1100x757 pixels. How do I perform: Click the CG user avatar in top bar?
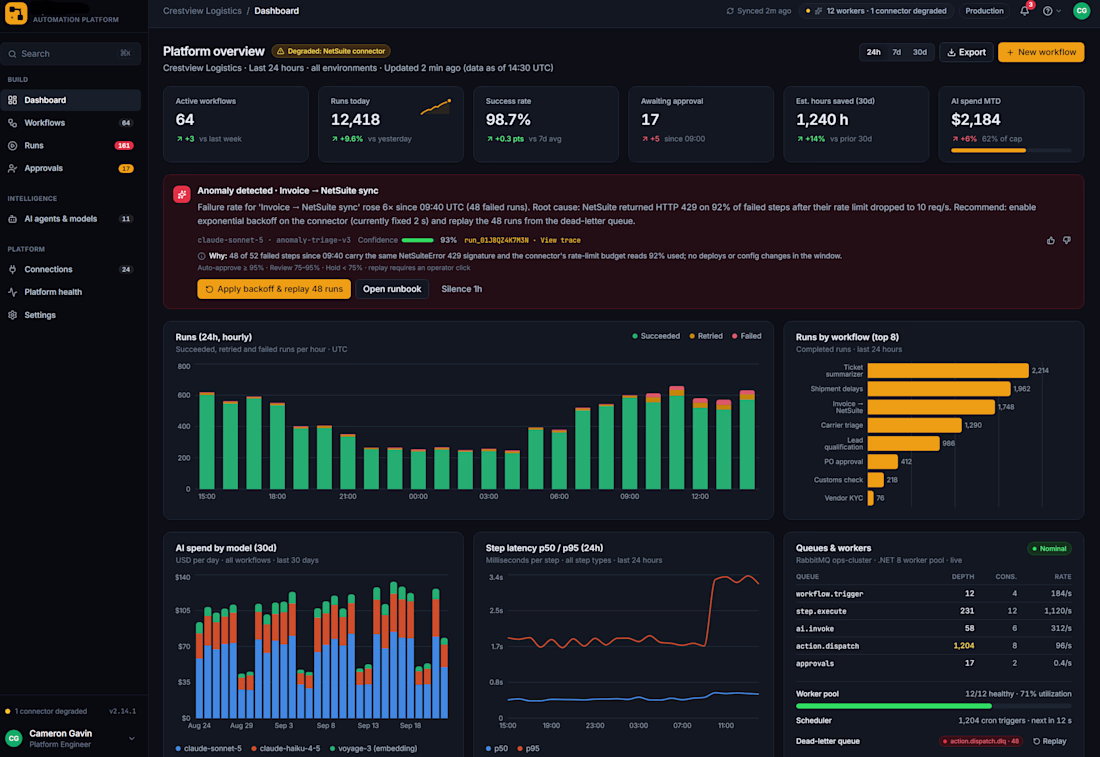[1082, 11]
